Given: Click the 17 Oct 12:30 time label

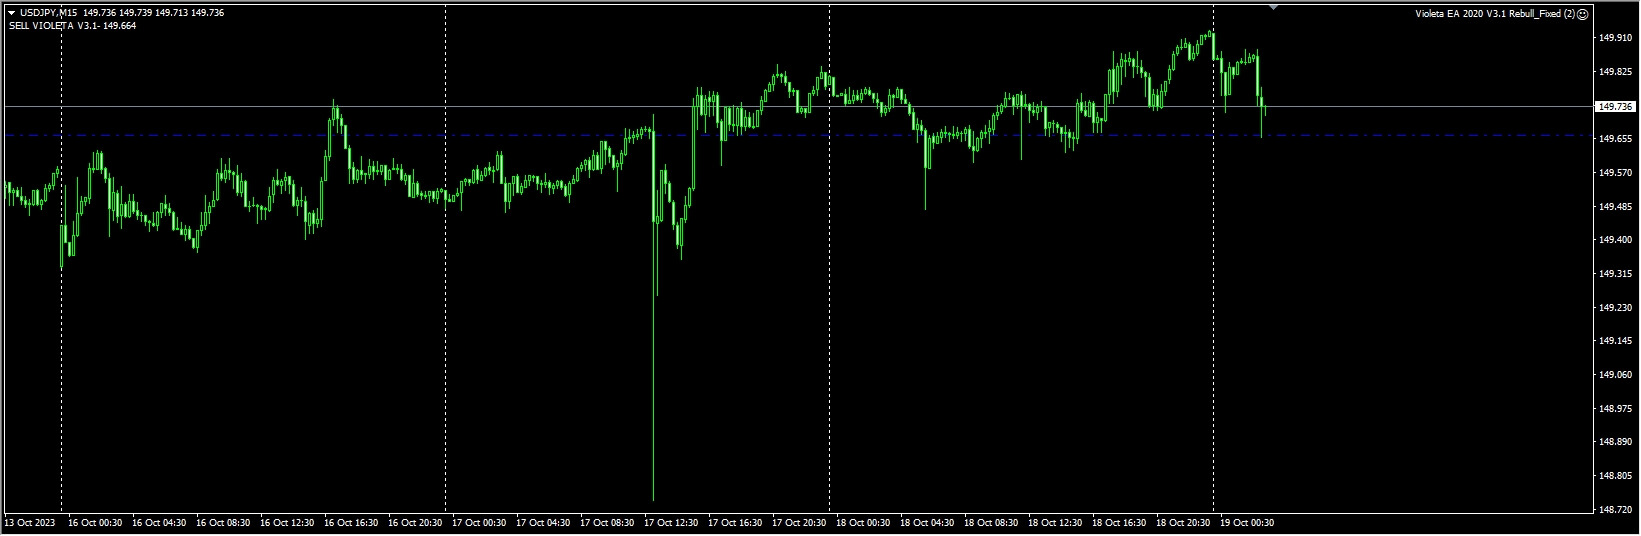Looking at the screenshot, I should (672, 523).
